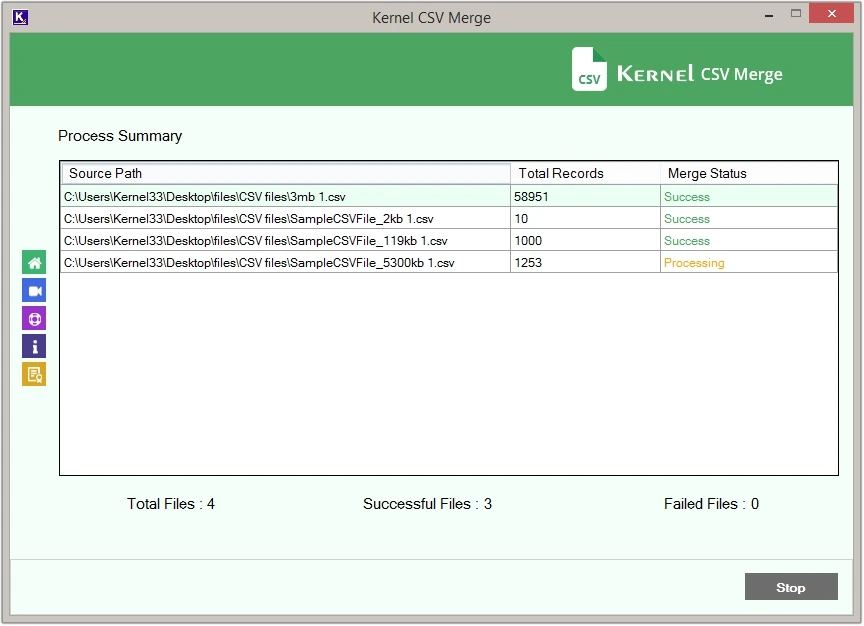
Task: Click the Total Files : 4 label
Action: click(x=171, y=504)
